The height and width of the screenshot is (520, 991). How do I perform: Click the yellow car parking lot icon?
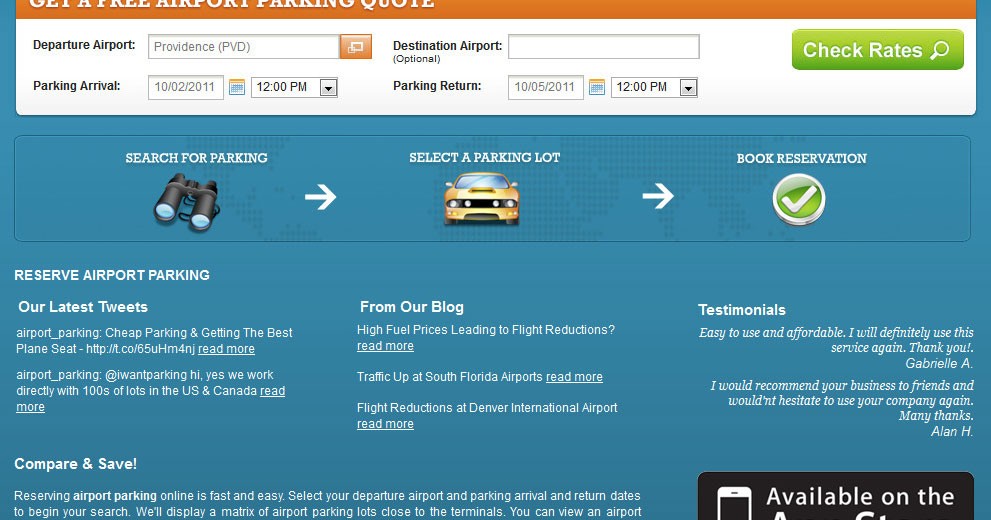click(481, 198)
